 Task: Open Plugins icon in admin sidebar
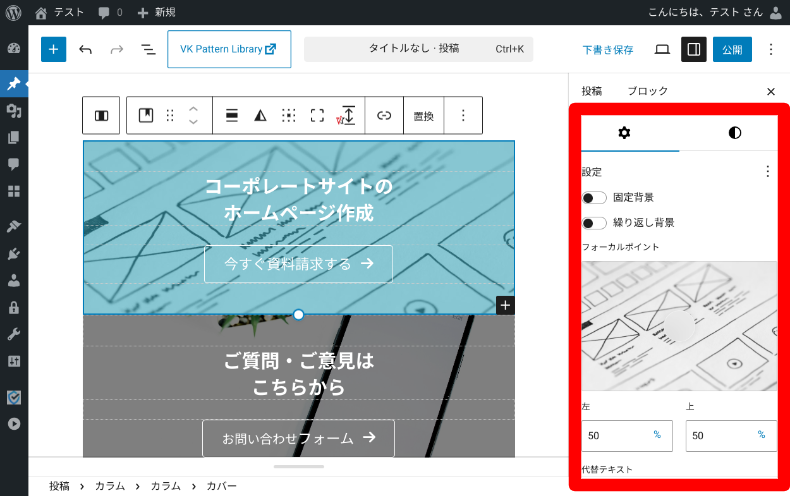(14, 254)
